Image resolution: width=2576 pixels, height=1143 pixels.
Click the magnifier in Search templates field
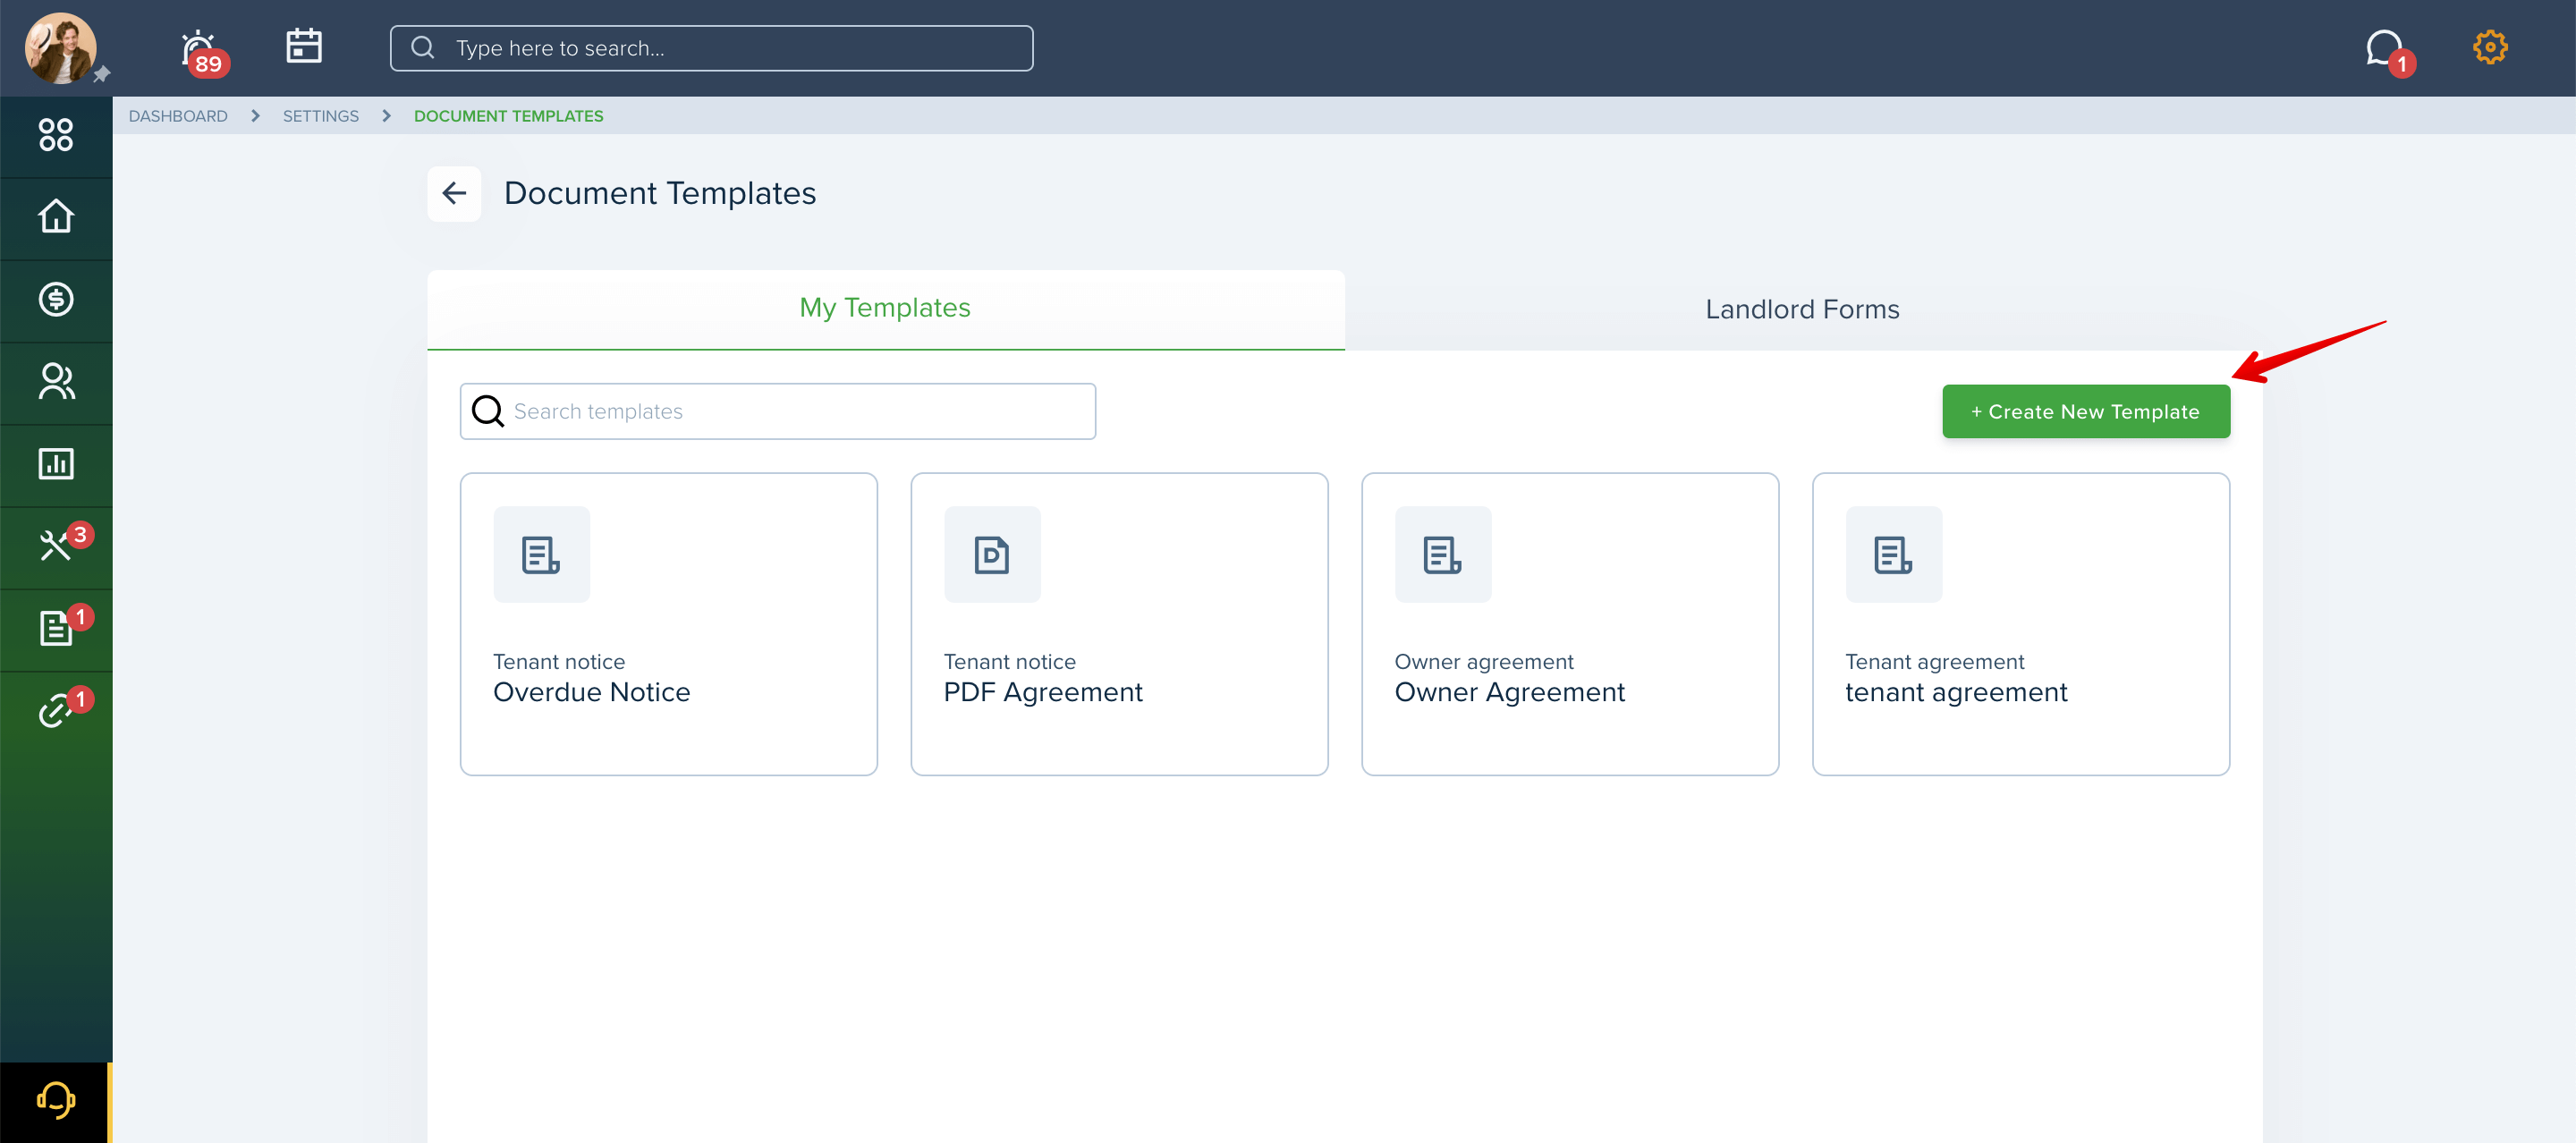[x=487, y=411]
